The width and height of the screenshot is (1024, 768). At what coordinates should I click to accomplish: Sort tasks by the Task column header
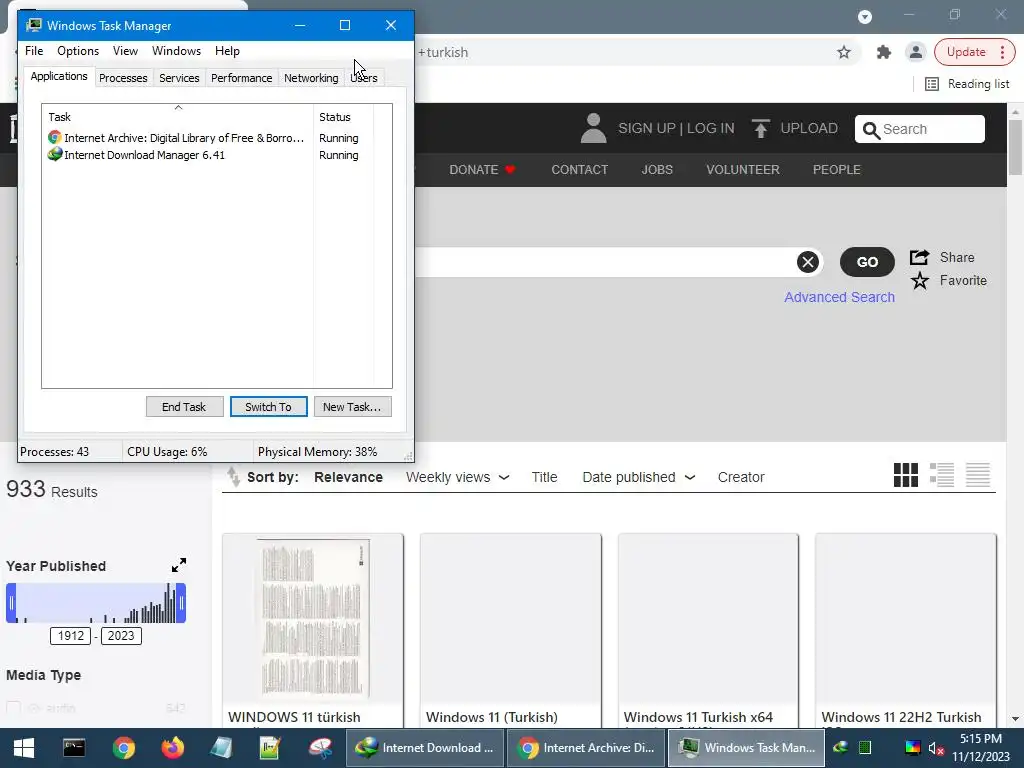click(x=178, y=116)
